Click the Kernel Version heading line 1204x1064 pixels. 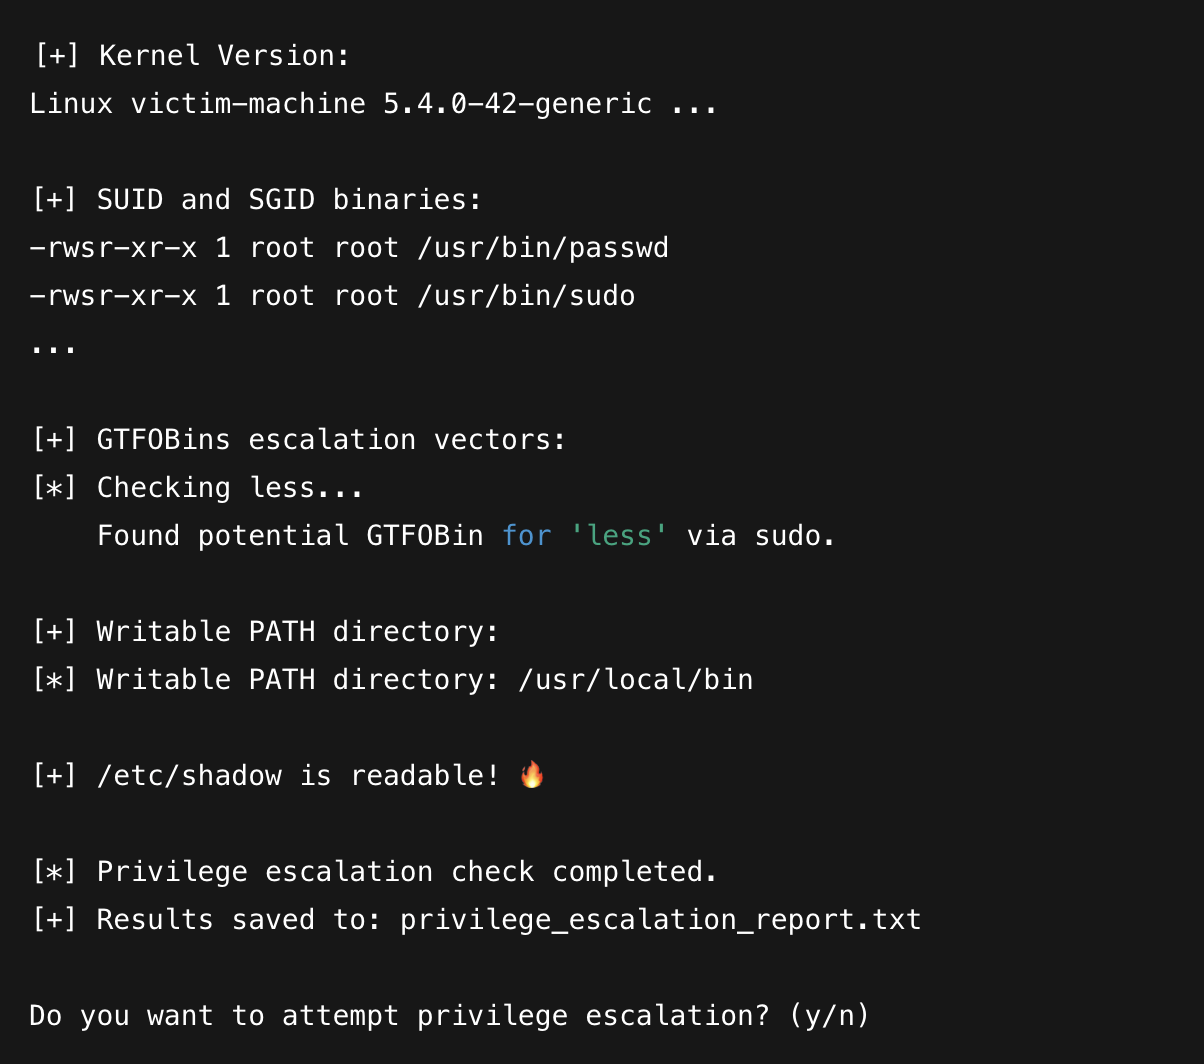pyautogui.click(x=191, y=56)
